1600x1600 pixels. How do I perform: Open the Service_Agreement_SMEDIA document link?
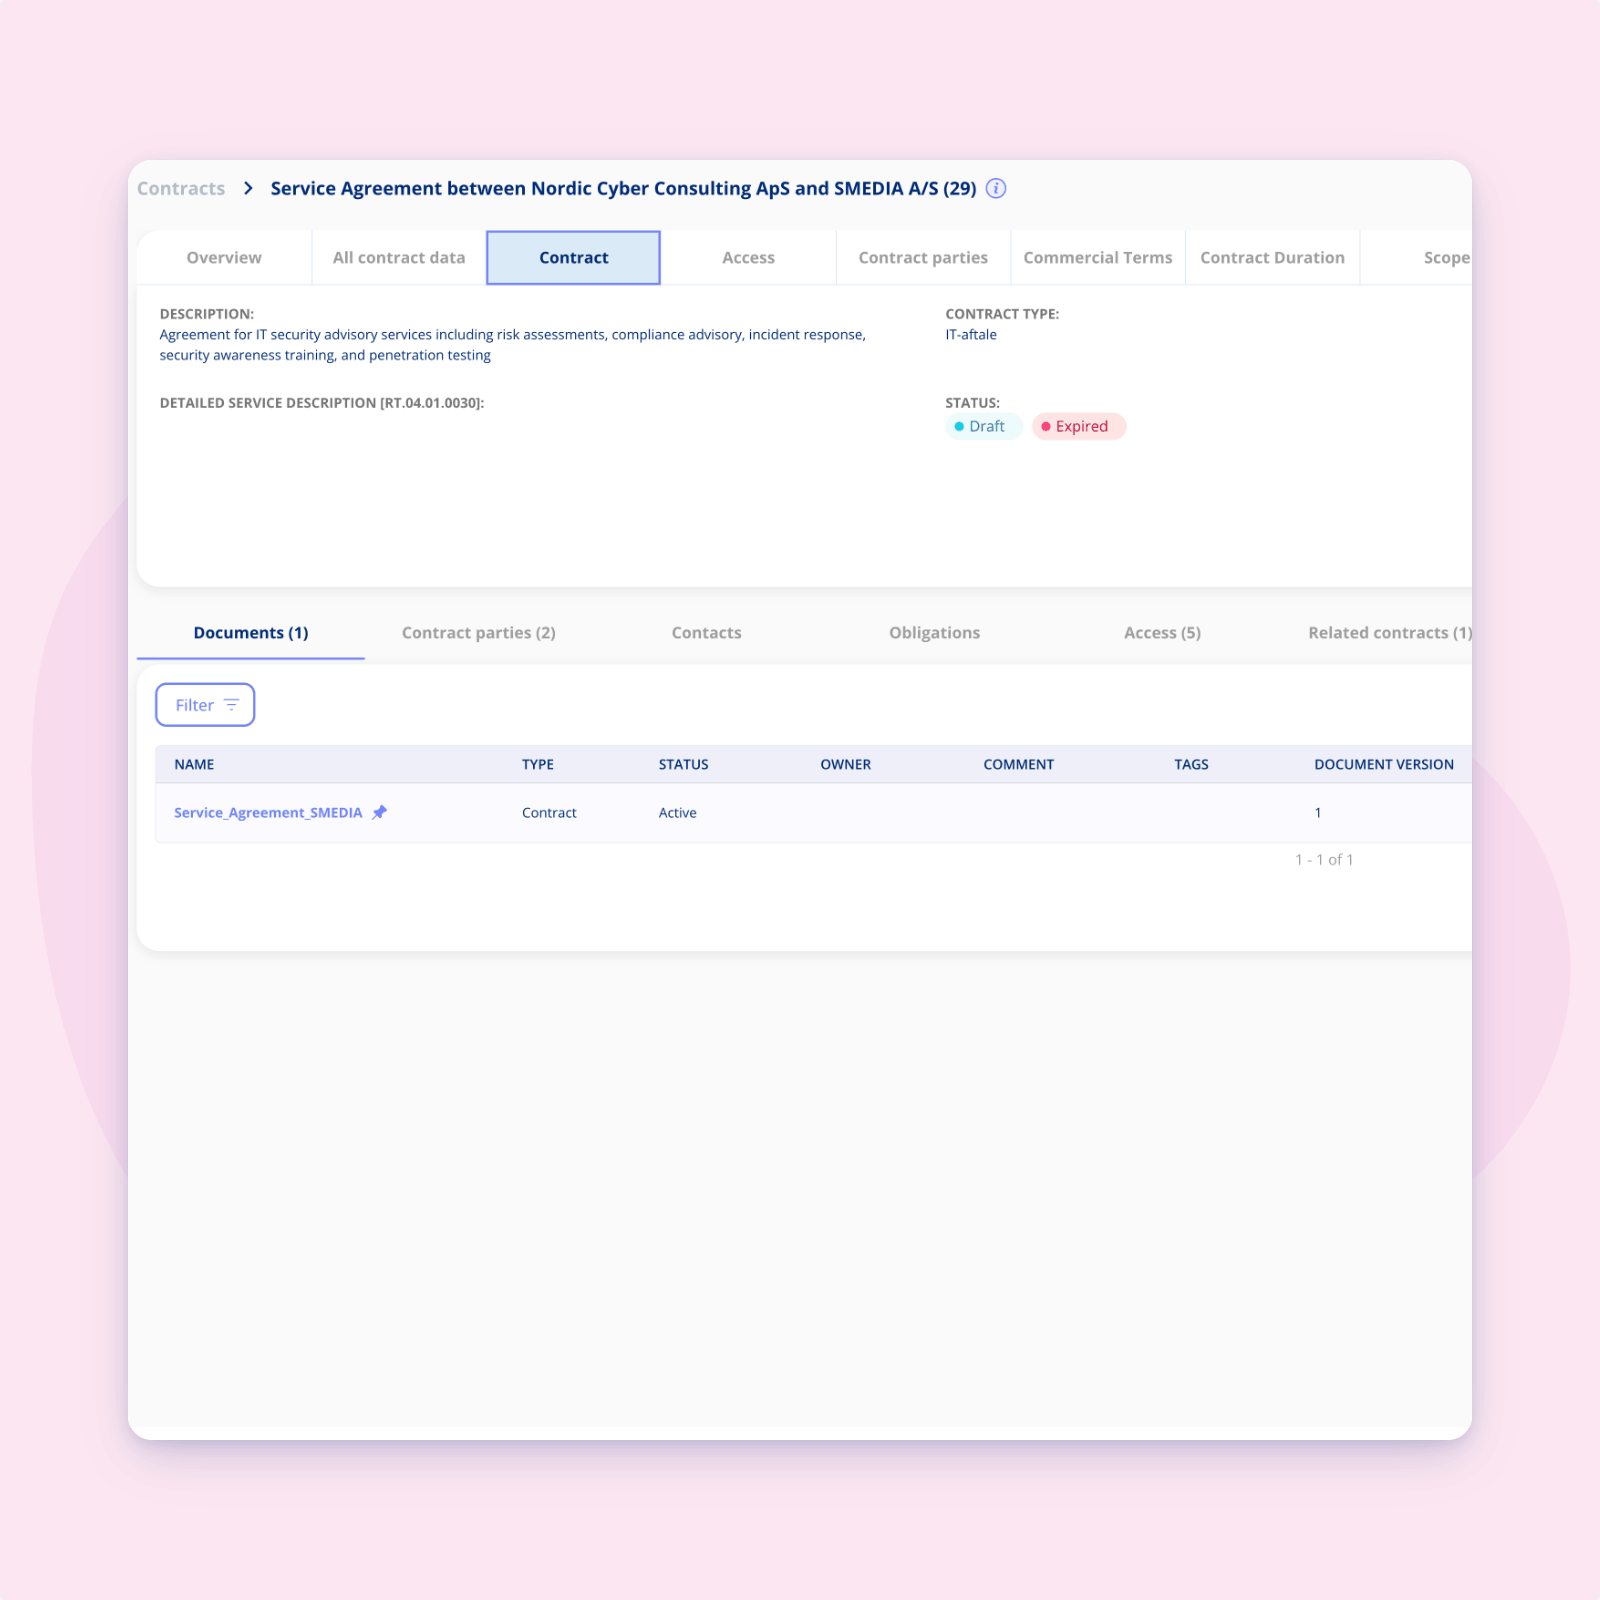[268, 813]
